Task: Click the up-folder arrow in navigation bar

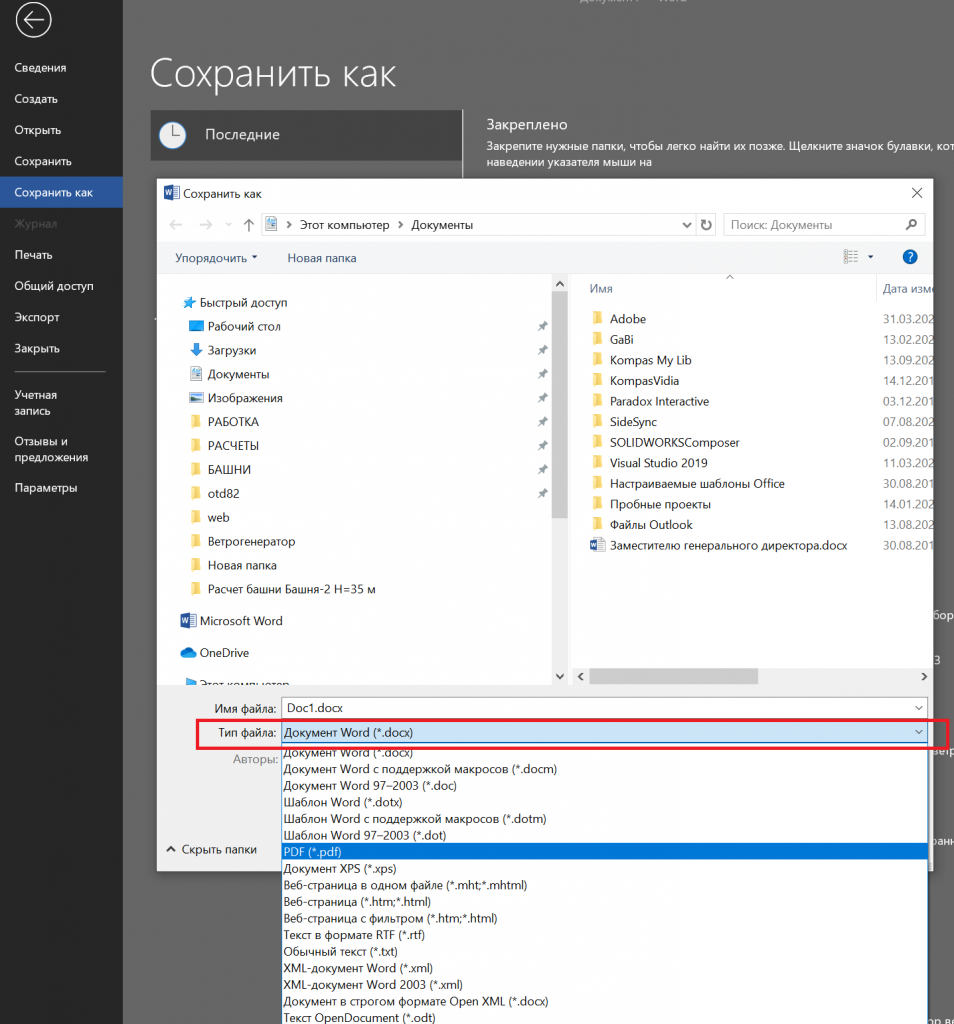Action: point(249,225)
